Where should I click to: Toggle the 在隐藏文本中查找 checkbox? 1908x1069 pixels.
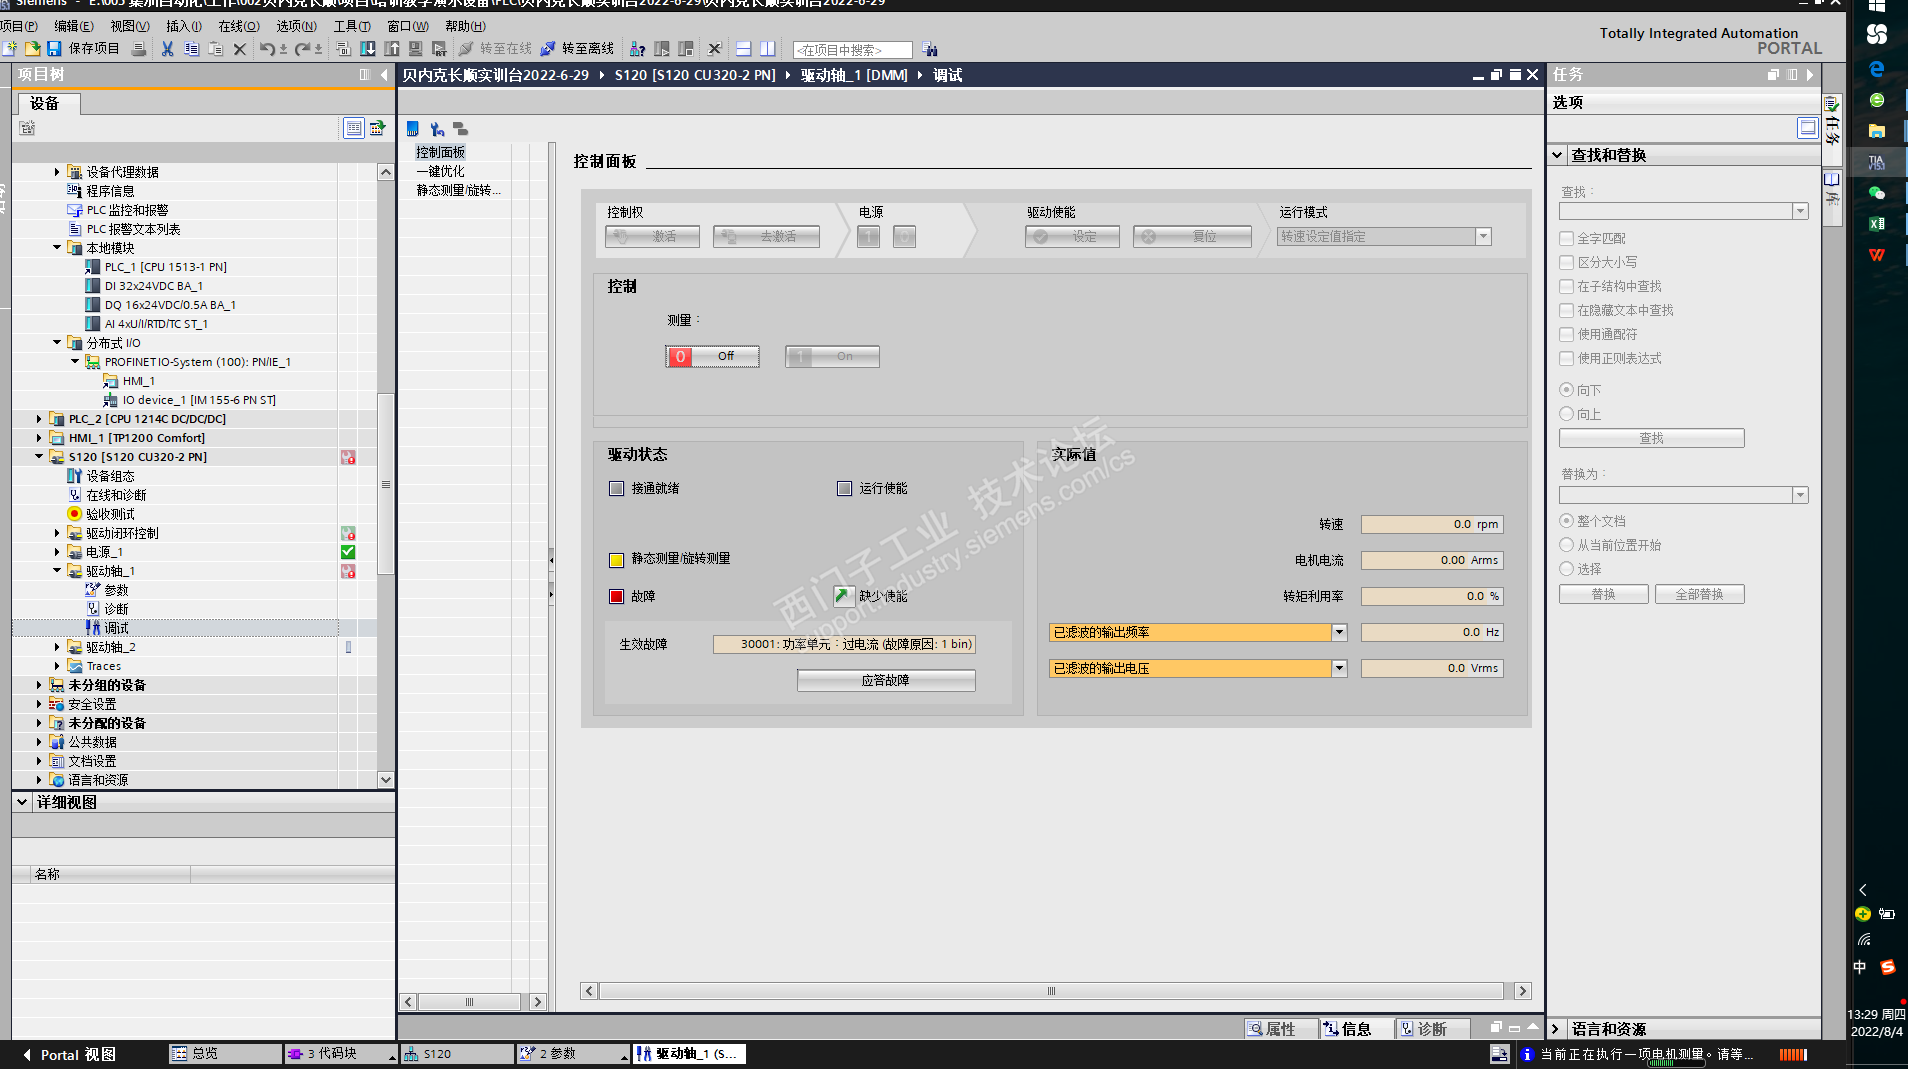coord(1567,310)
